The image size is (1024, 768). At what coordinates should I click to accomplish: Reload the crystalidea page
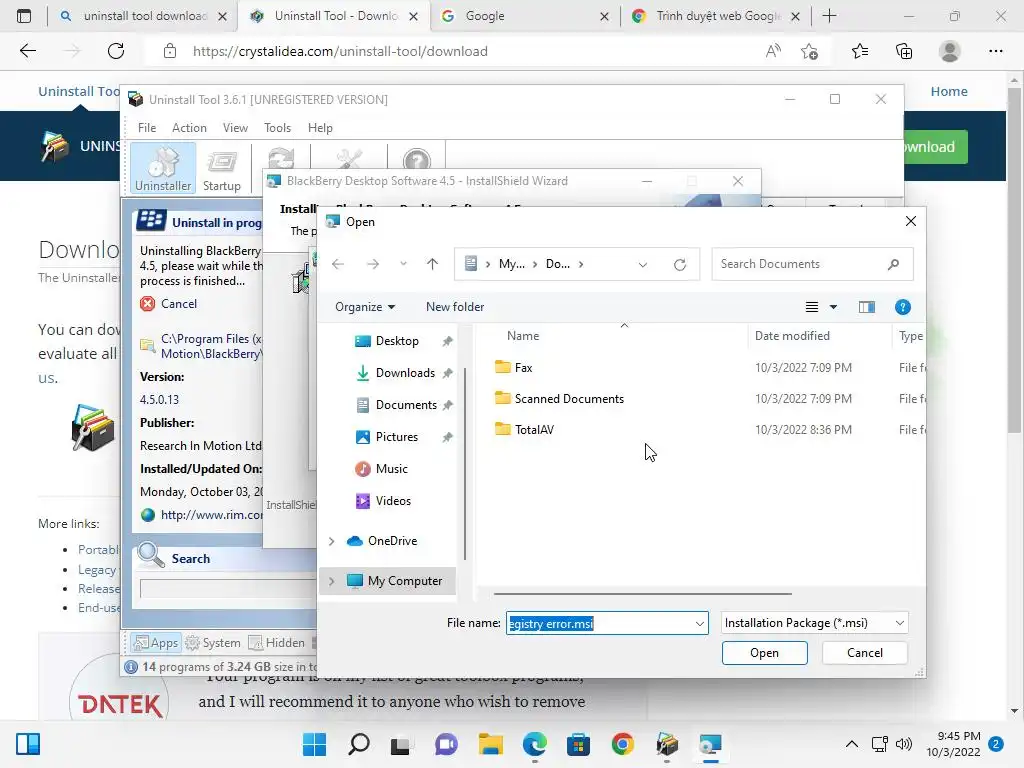point(116,51)
